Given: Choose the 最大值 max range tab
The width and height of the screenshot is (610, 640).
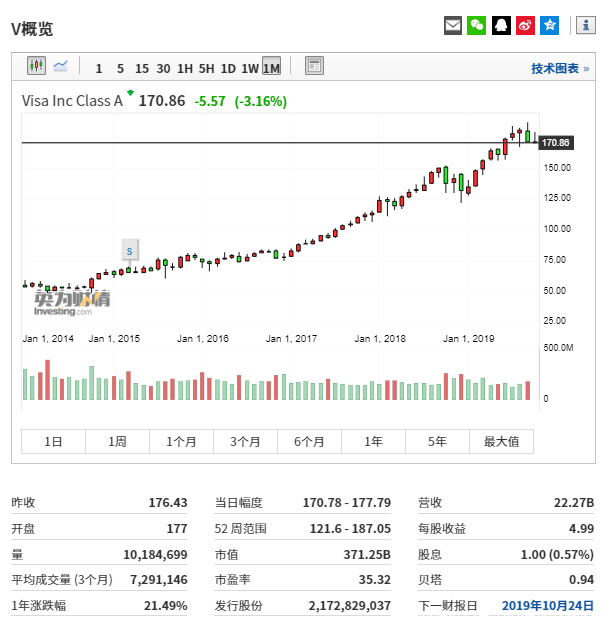Looking at the screenshot, I should pos(501,441).
